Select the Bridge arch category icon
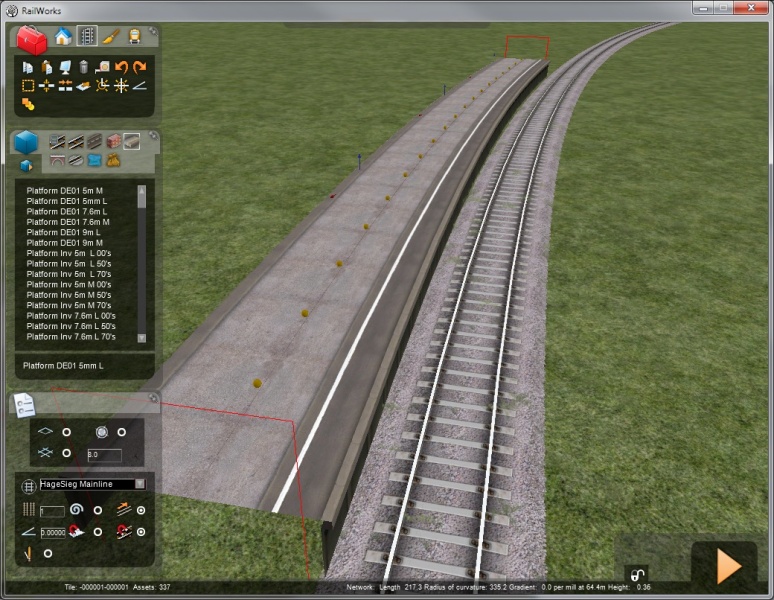Image resolution: width=774 pixels, height=600 pixels. click(57, 160)
